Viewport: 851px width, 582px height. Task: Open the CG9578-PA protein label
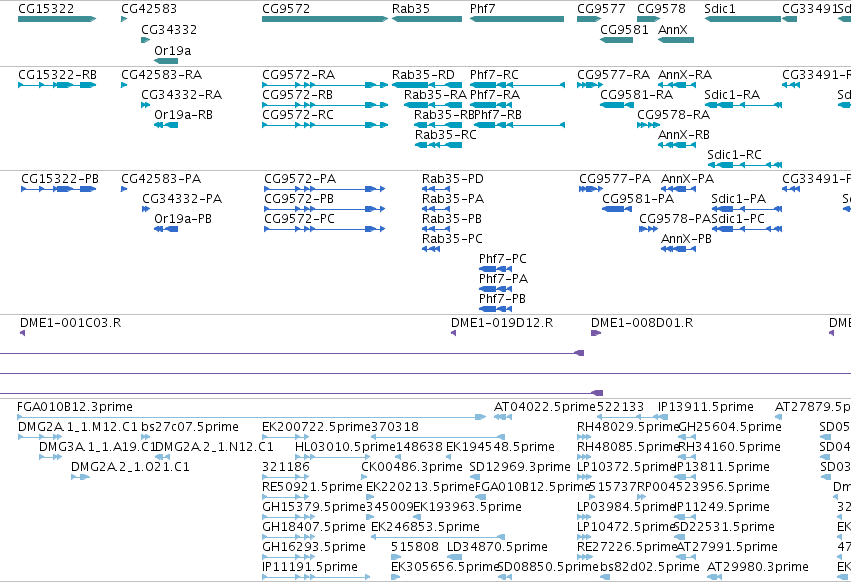coord(675,219)
